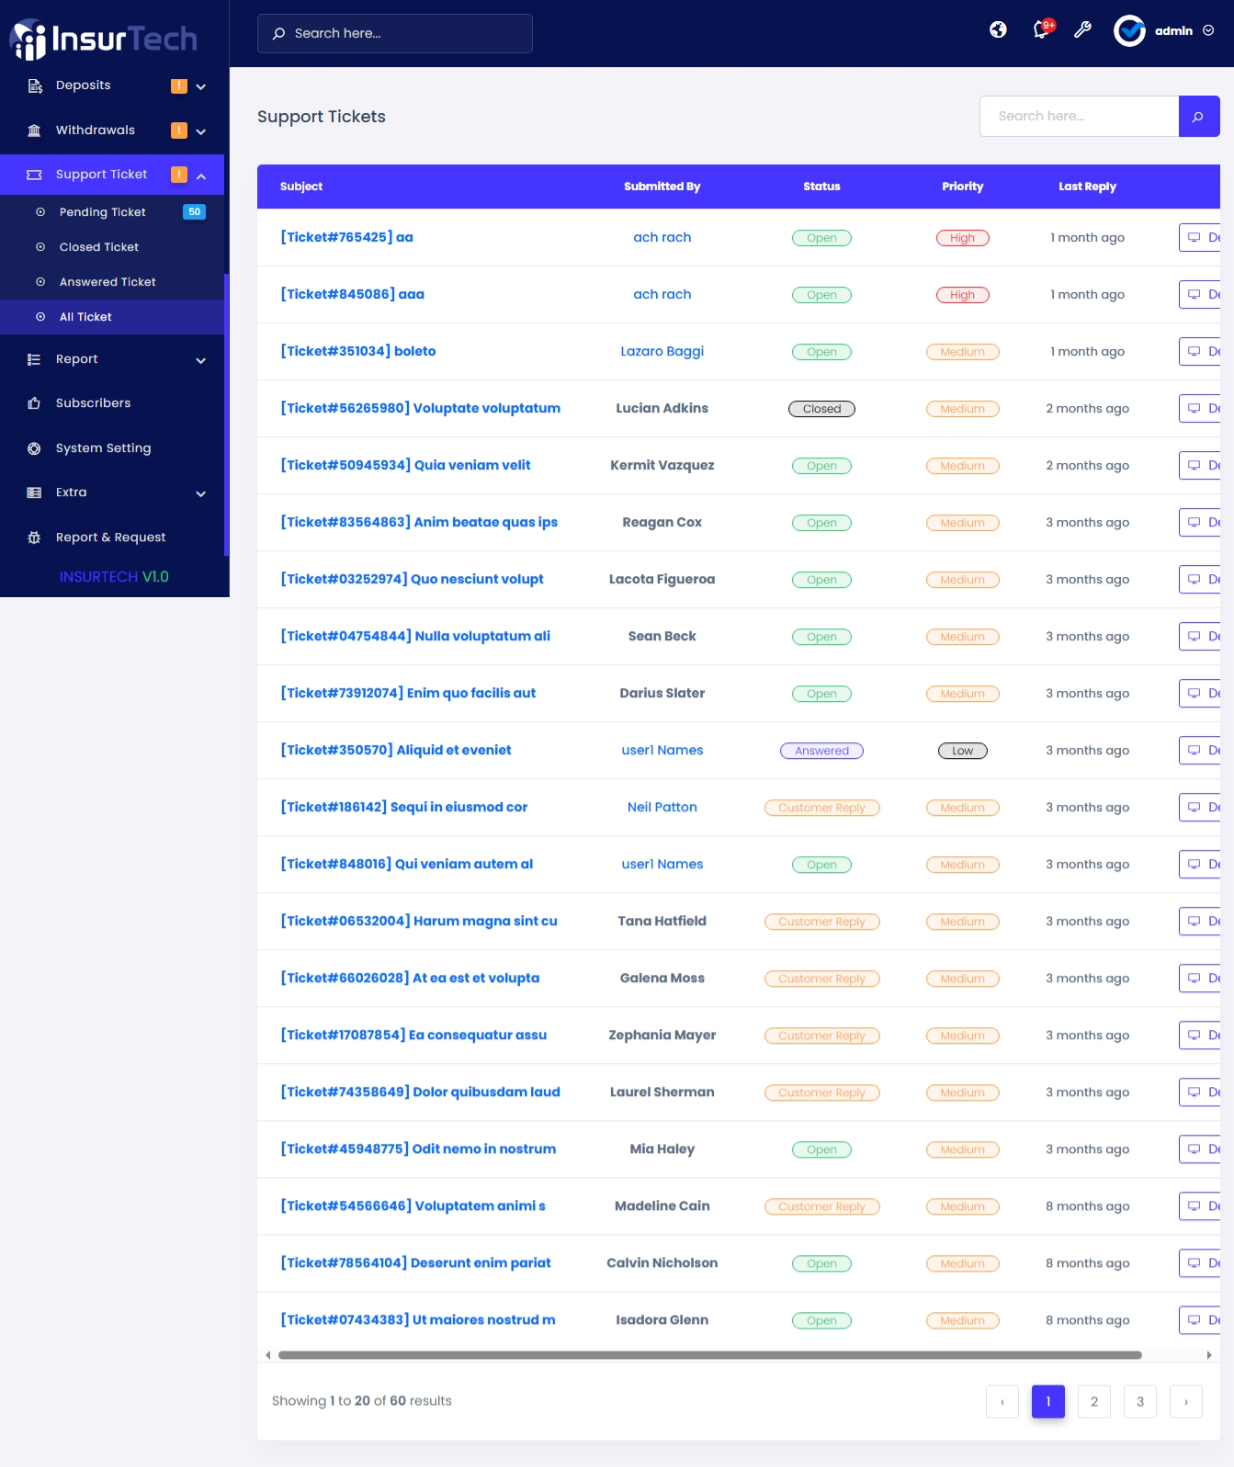Click Customer Reply badge for Tana Hatfield

822,922
